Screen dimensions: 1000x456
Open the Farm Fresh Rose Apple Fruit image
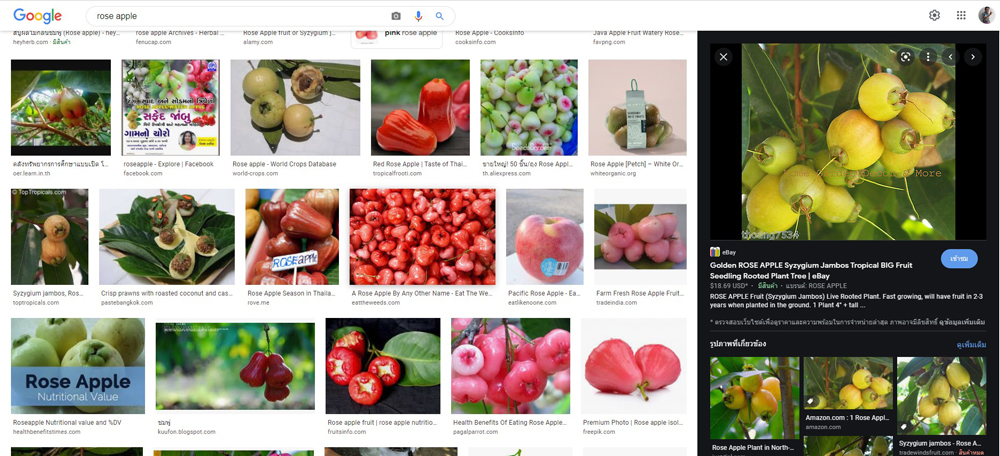click(640, 237)
